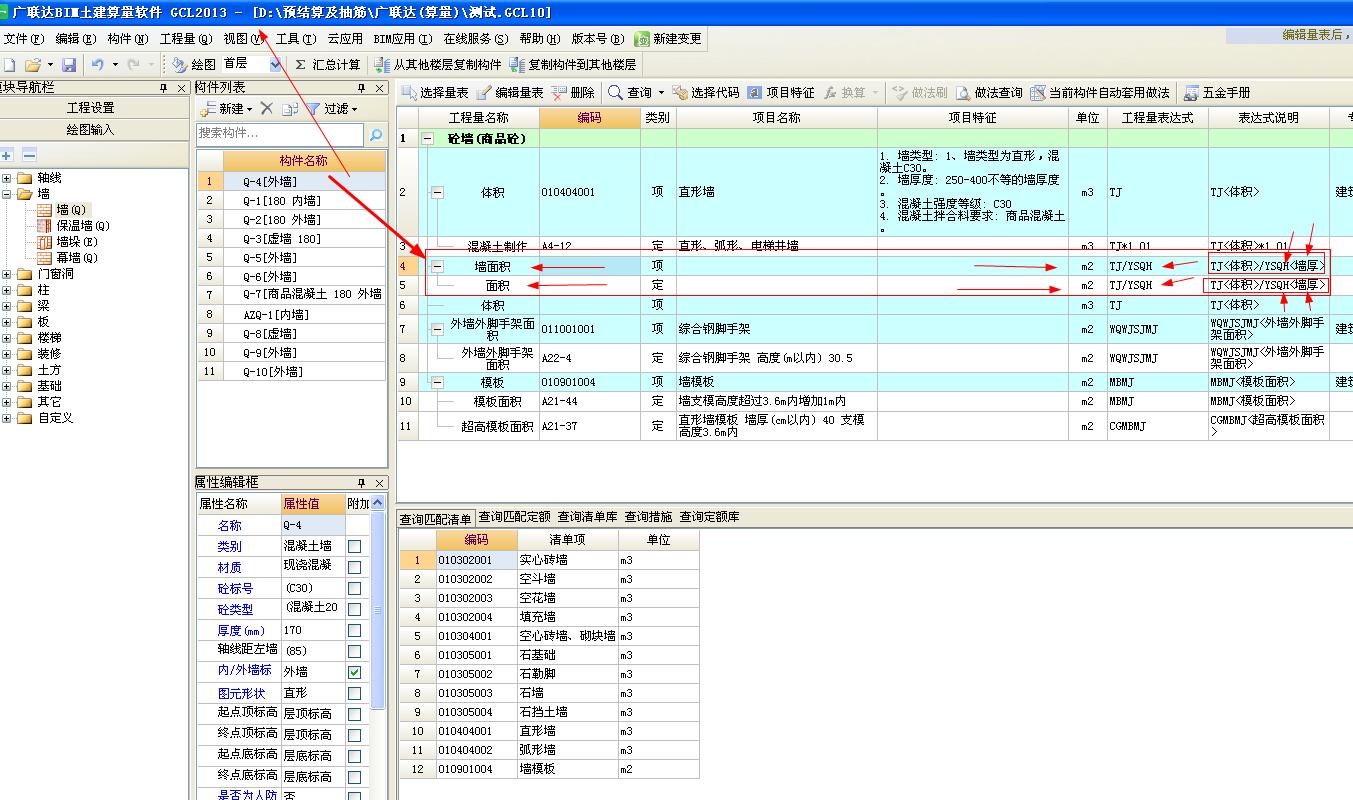The width and height of the screenshot is (1353, 800).
Task: Expand the 楼梯 tree folder
Action: (7, 338)
